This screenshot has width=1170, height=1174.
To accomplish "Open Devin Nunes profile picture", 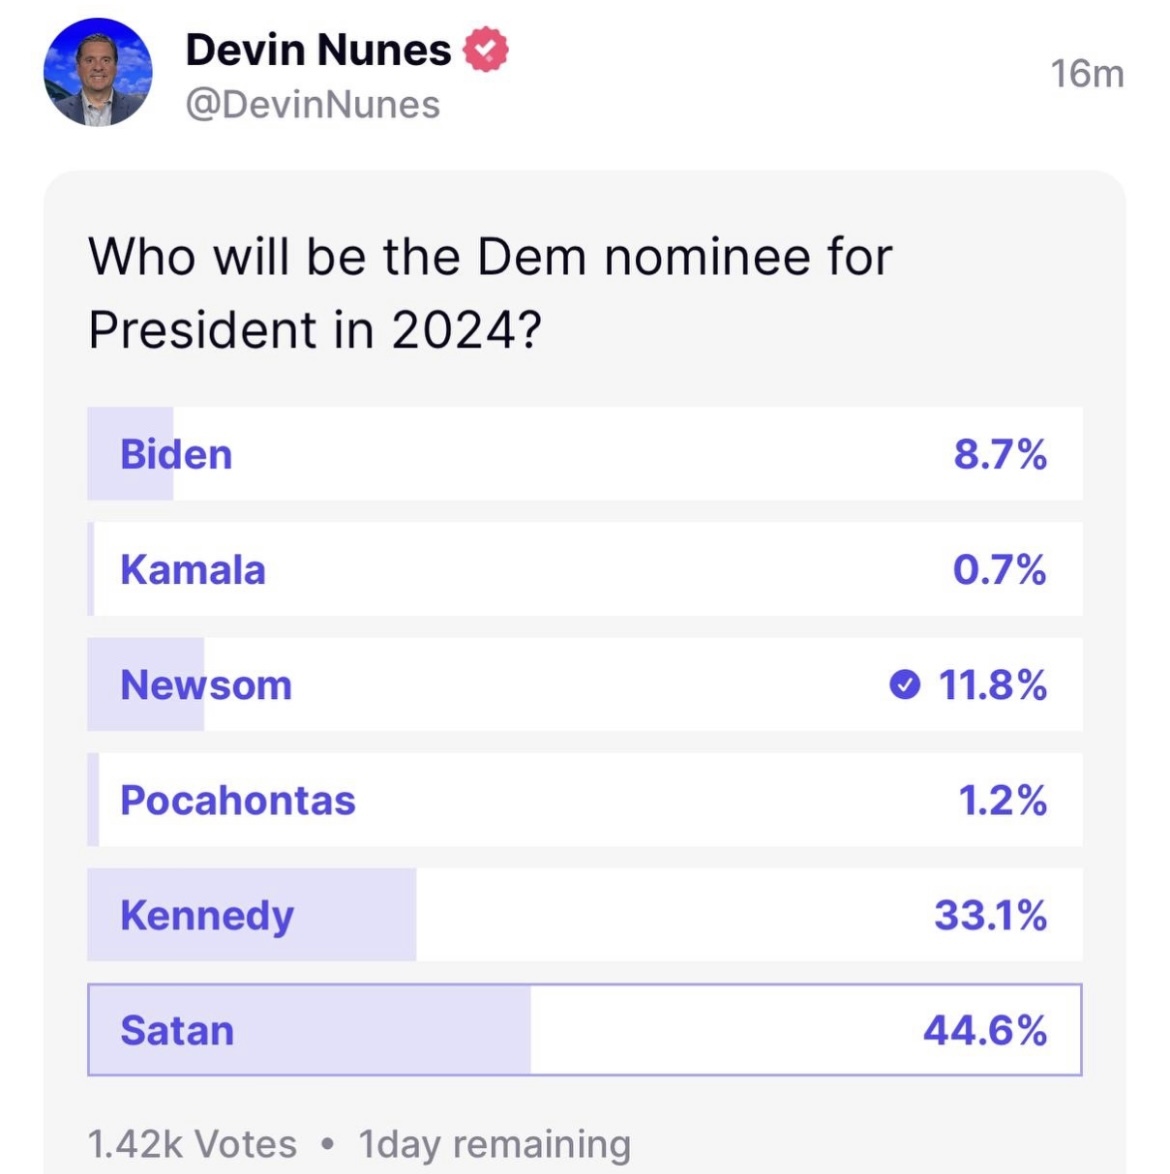I will [97, 74].
